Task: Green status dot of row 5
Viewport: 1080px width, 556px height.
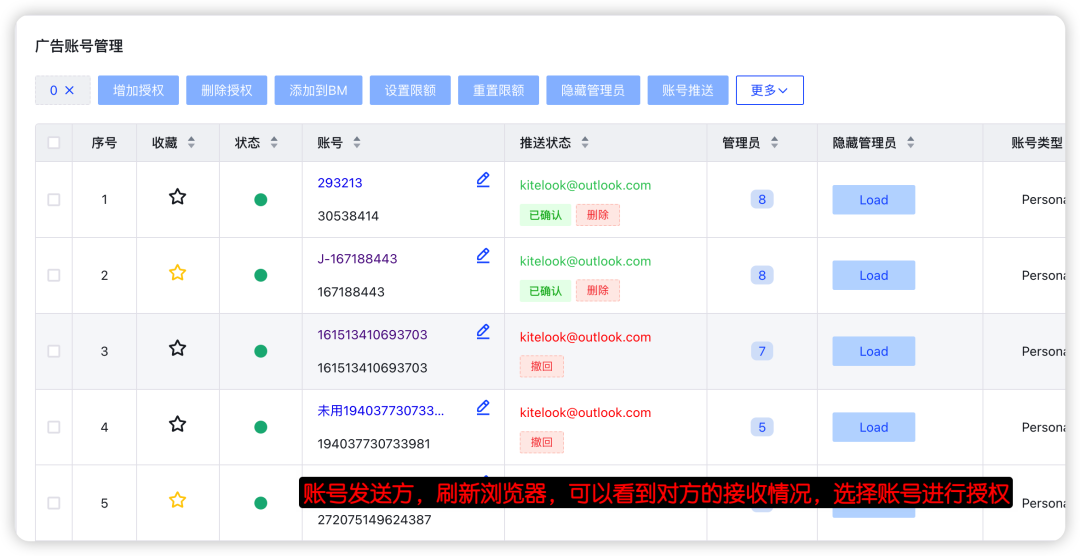Action: 260,503
